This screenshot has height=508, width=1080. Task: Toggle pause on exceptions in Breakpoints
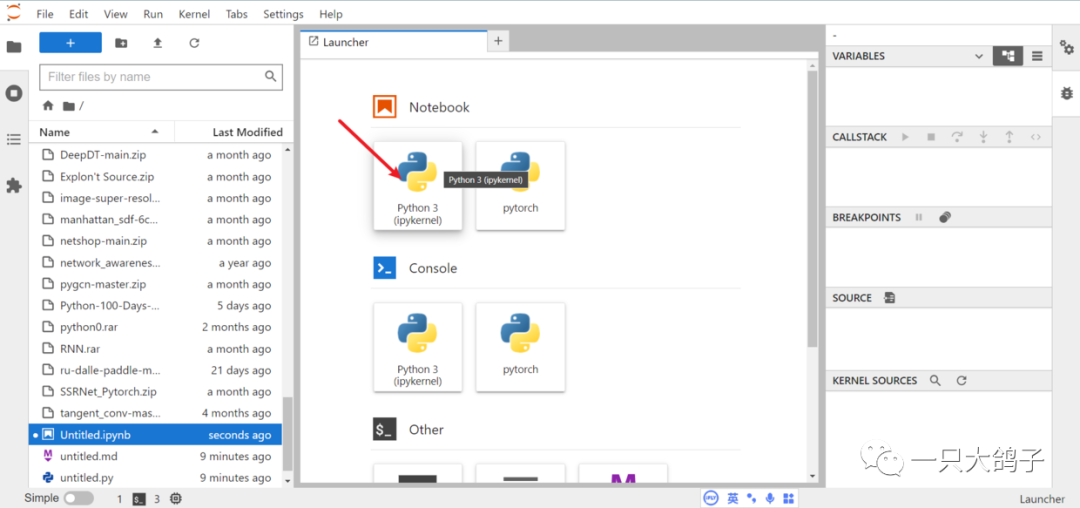[919, 218]
